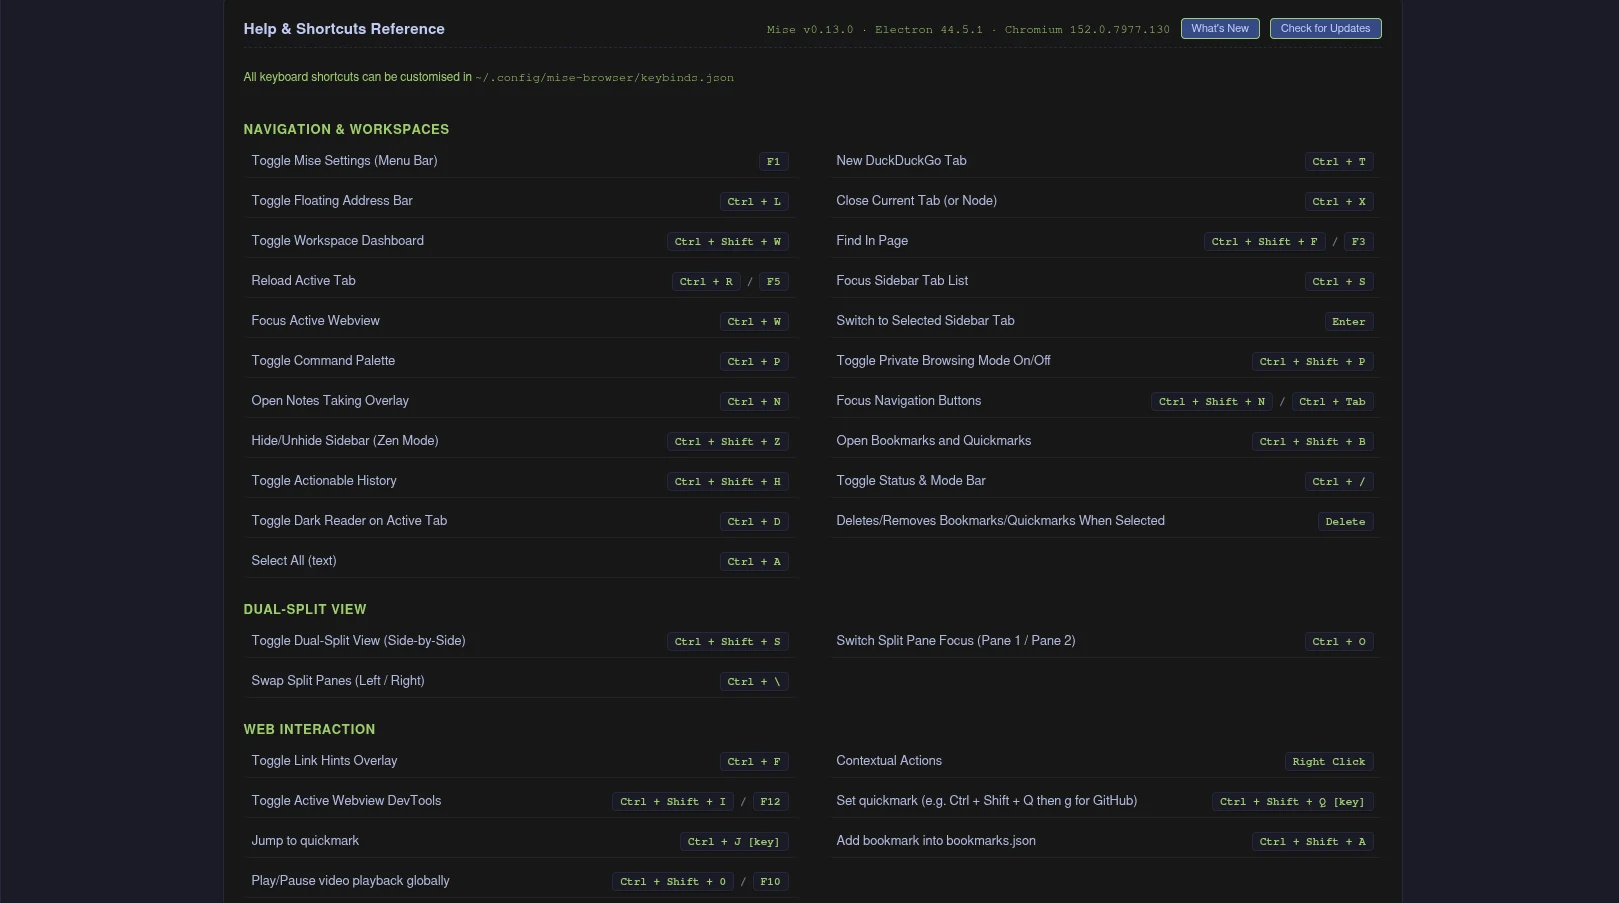Select 'Toggle Command Palette' row text
Image resolution: width=1619 pixels, height=903 pixels.
click(x=323, y=361)
